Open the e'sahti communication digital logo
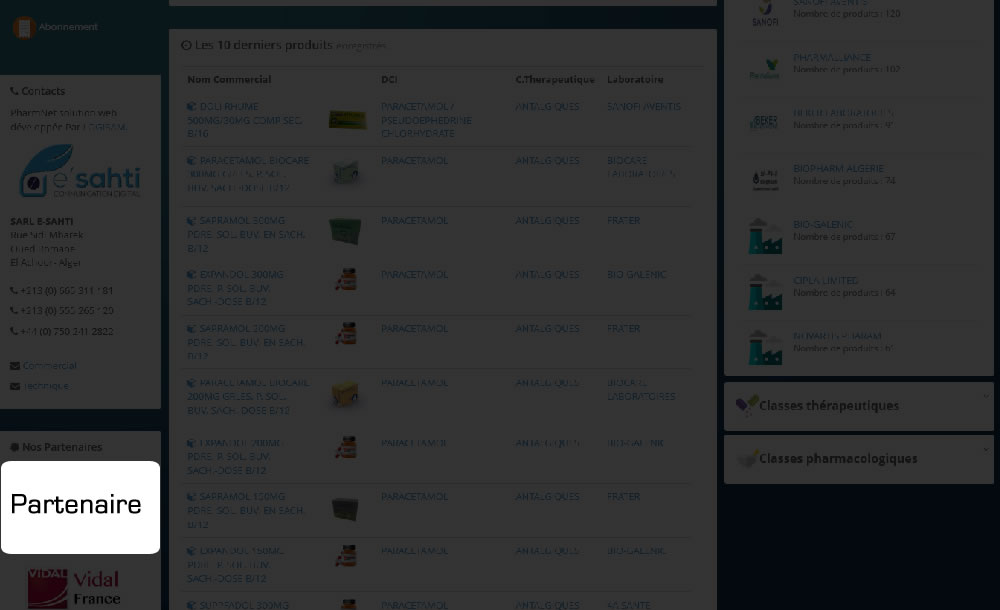1000x610 pixels. pyautogui.click(x=80, y=171)
